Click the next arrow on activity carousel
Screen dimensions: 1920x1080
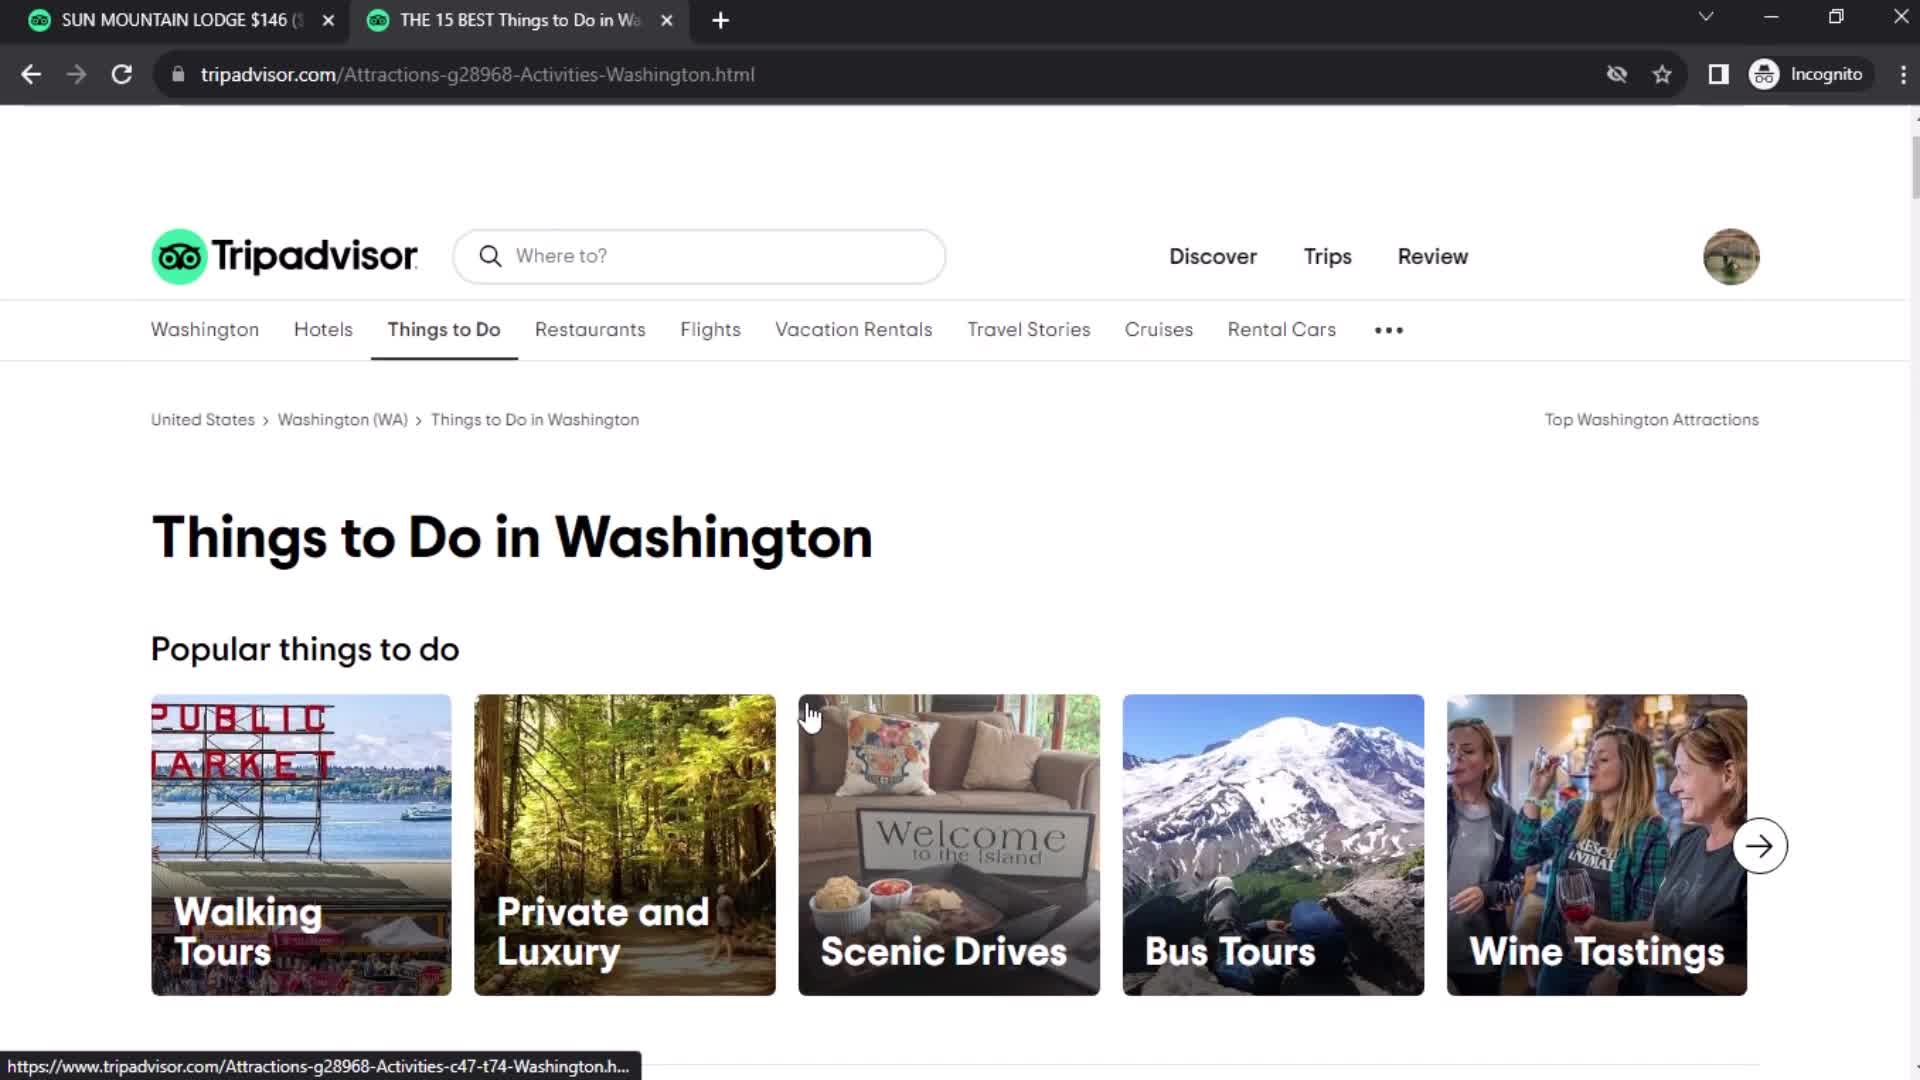1760,845
